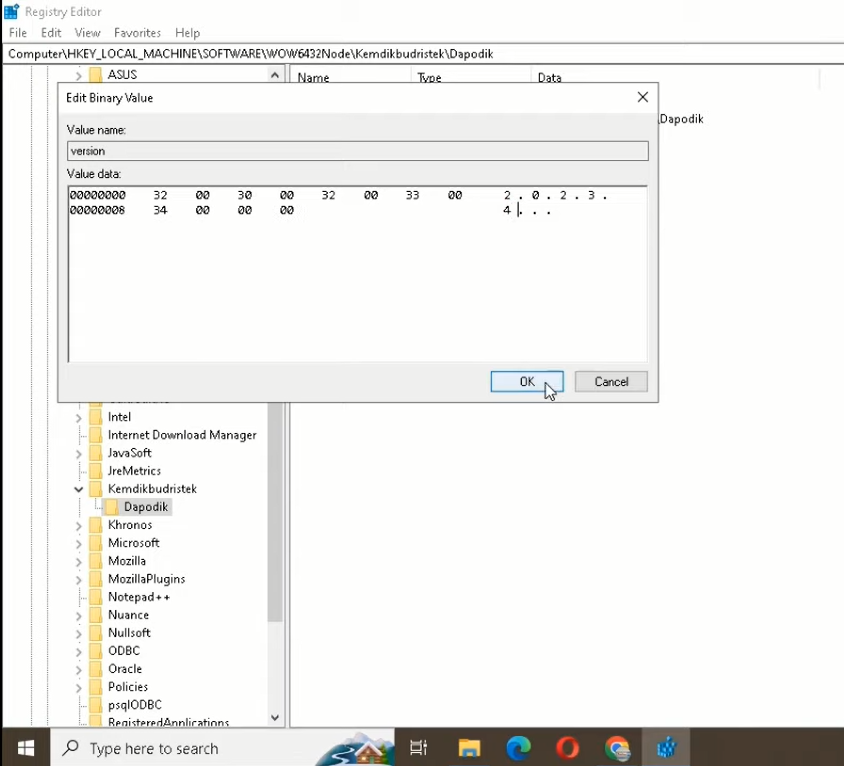This screenshot has height=766, width=844.
Task: Select the Internet Download Manager key
Action: tap(182, 435)
